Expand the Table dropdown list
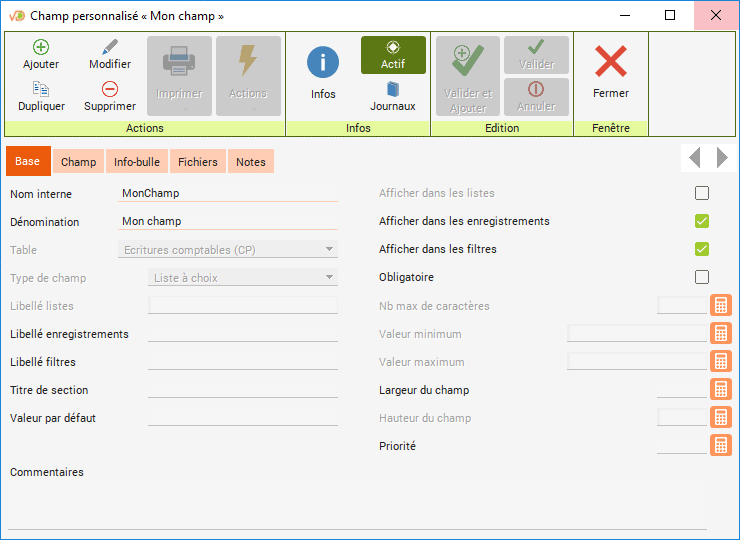The height and width of the screenshot is (540, 740). pos(329,250)
